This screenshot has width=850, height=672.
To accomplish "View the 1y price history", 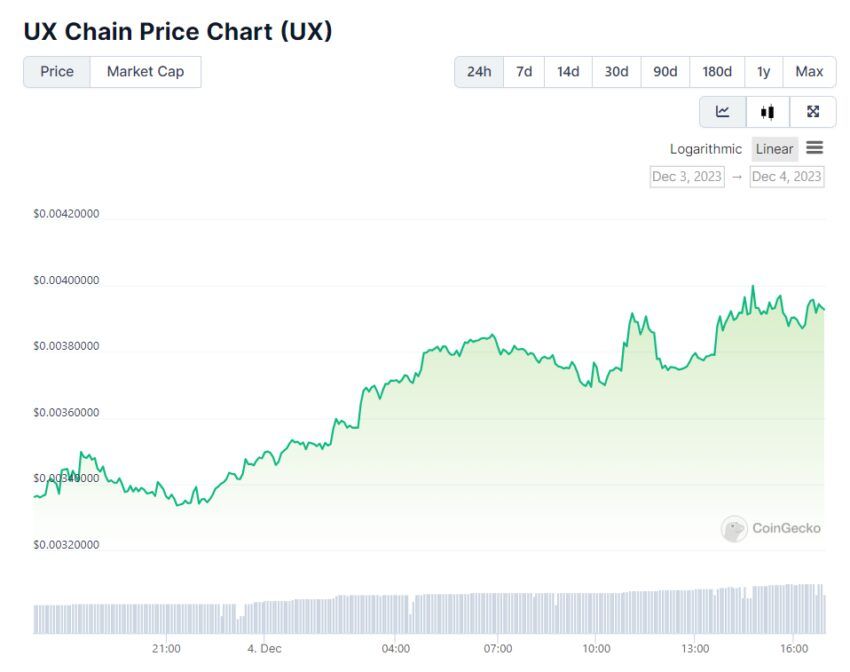I will pos(763,72).
